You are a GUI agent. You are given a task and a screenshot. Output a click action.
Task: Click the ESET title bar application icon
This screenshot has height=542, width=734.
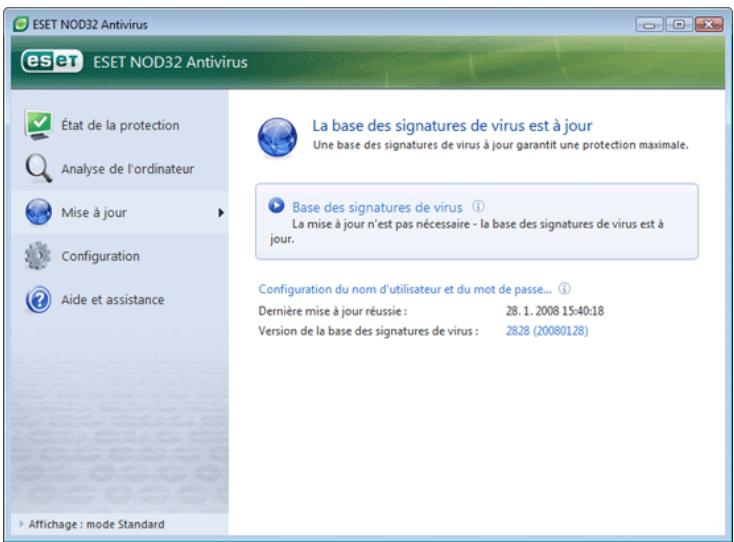(21, 24)
